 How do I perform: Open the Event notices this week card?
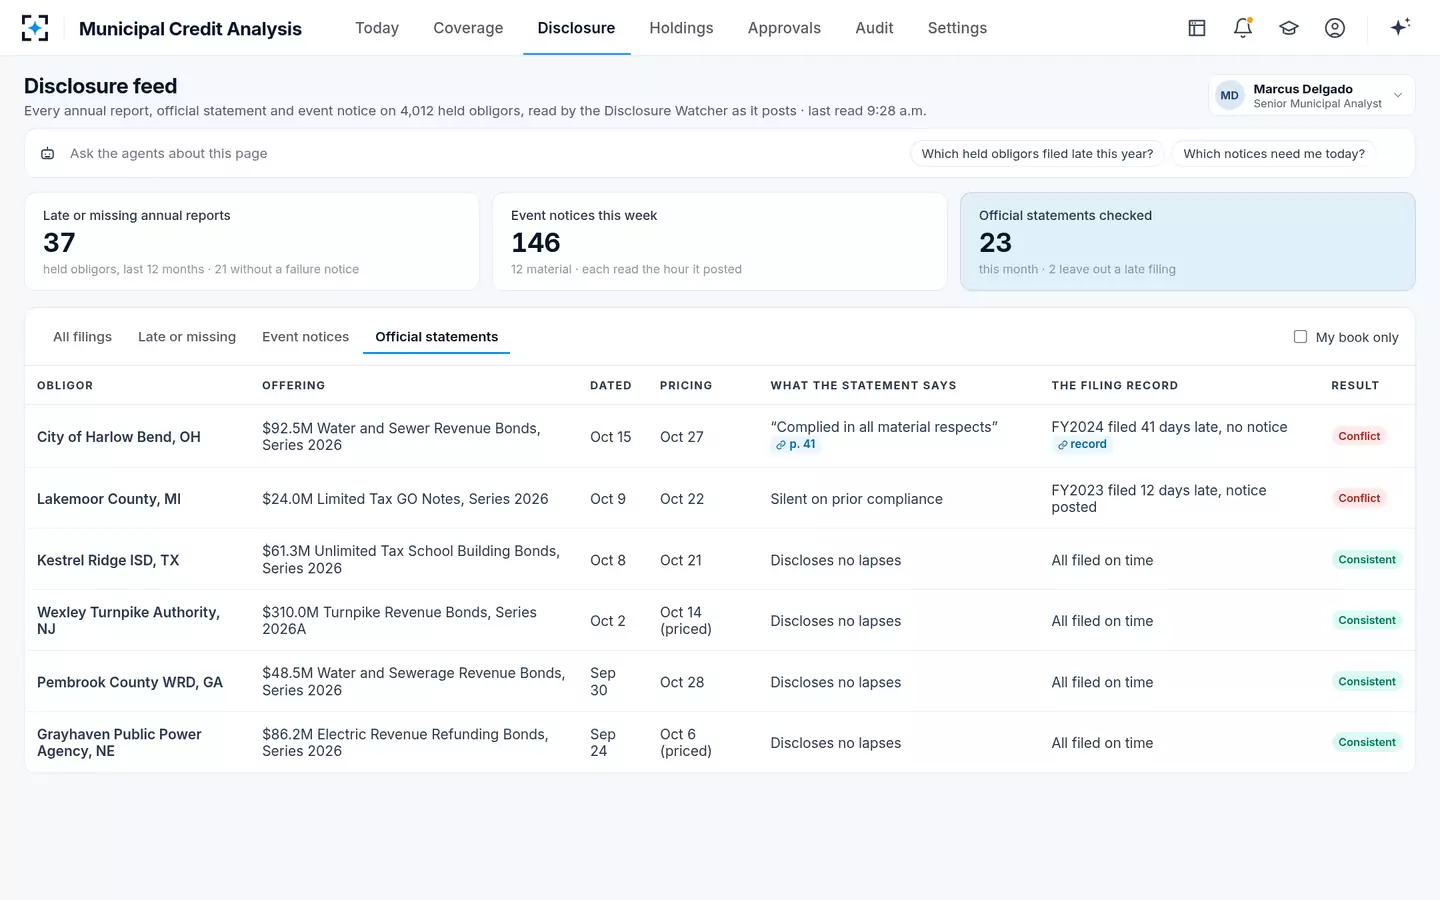coord(720,242)
